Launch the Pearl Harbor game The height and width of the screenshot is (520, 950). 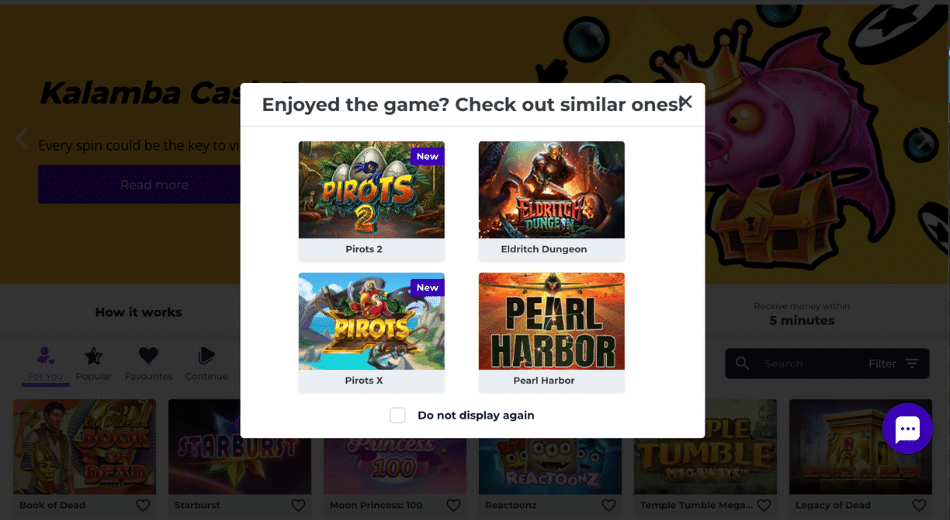click(x=551, y=321)
